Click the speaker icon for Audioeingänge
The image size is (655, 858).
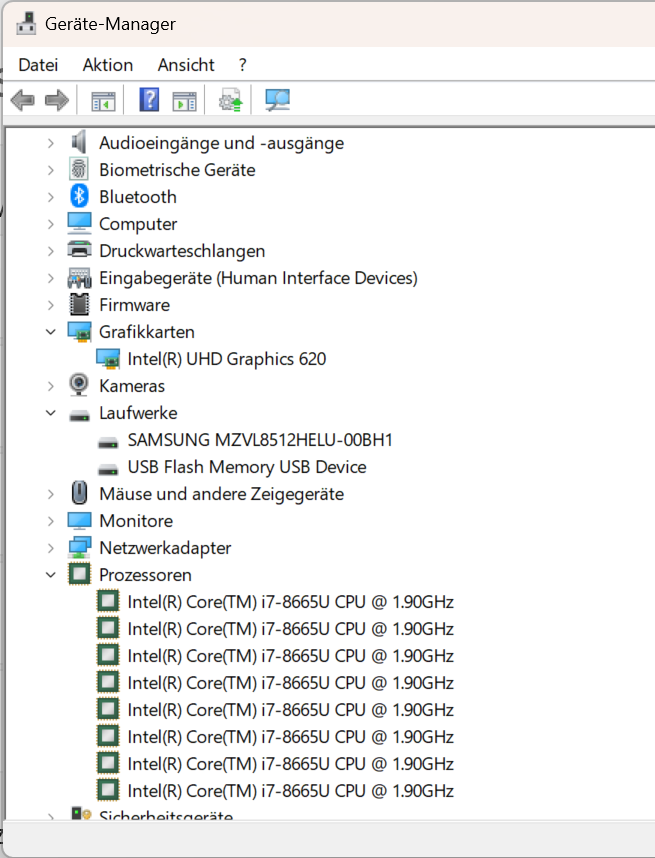[x=79, y=142]
